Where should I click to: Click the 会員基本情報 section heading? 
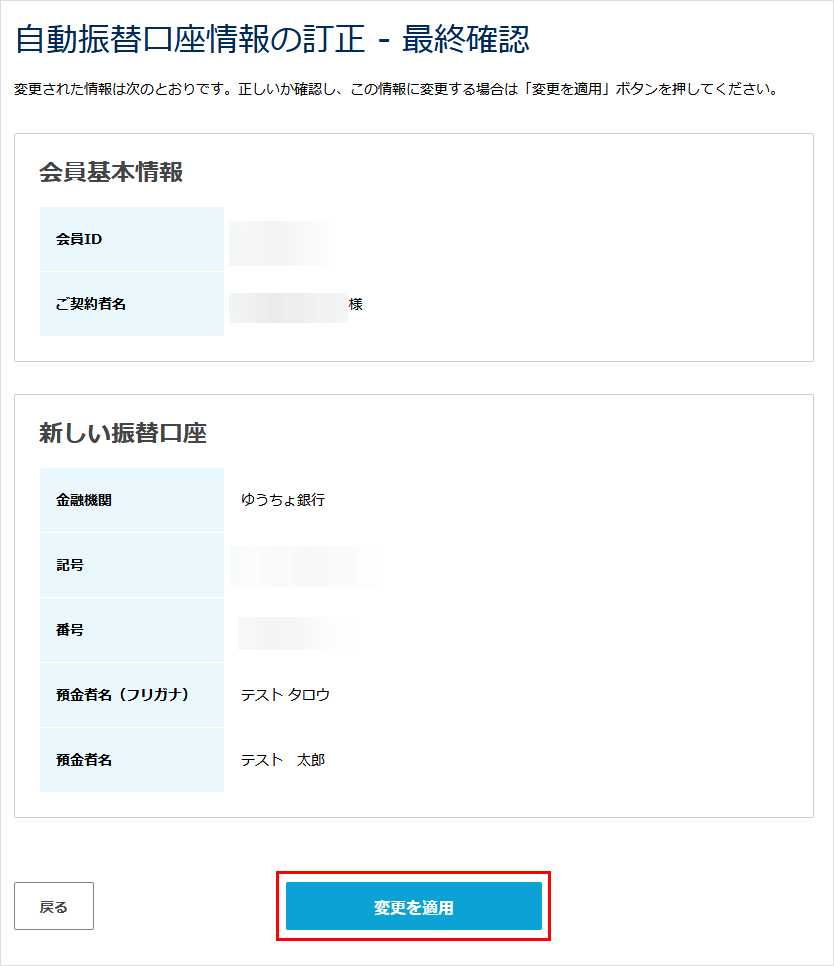(111, 172)
